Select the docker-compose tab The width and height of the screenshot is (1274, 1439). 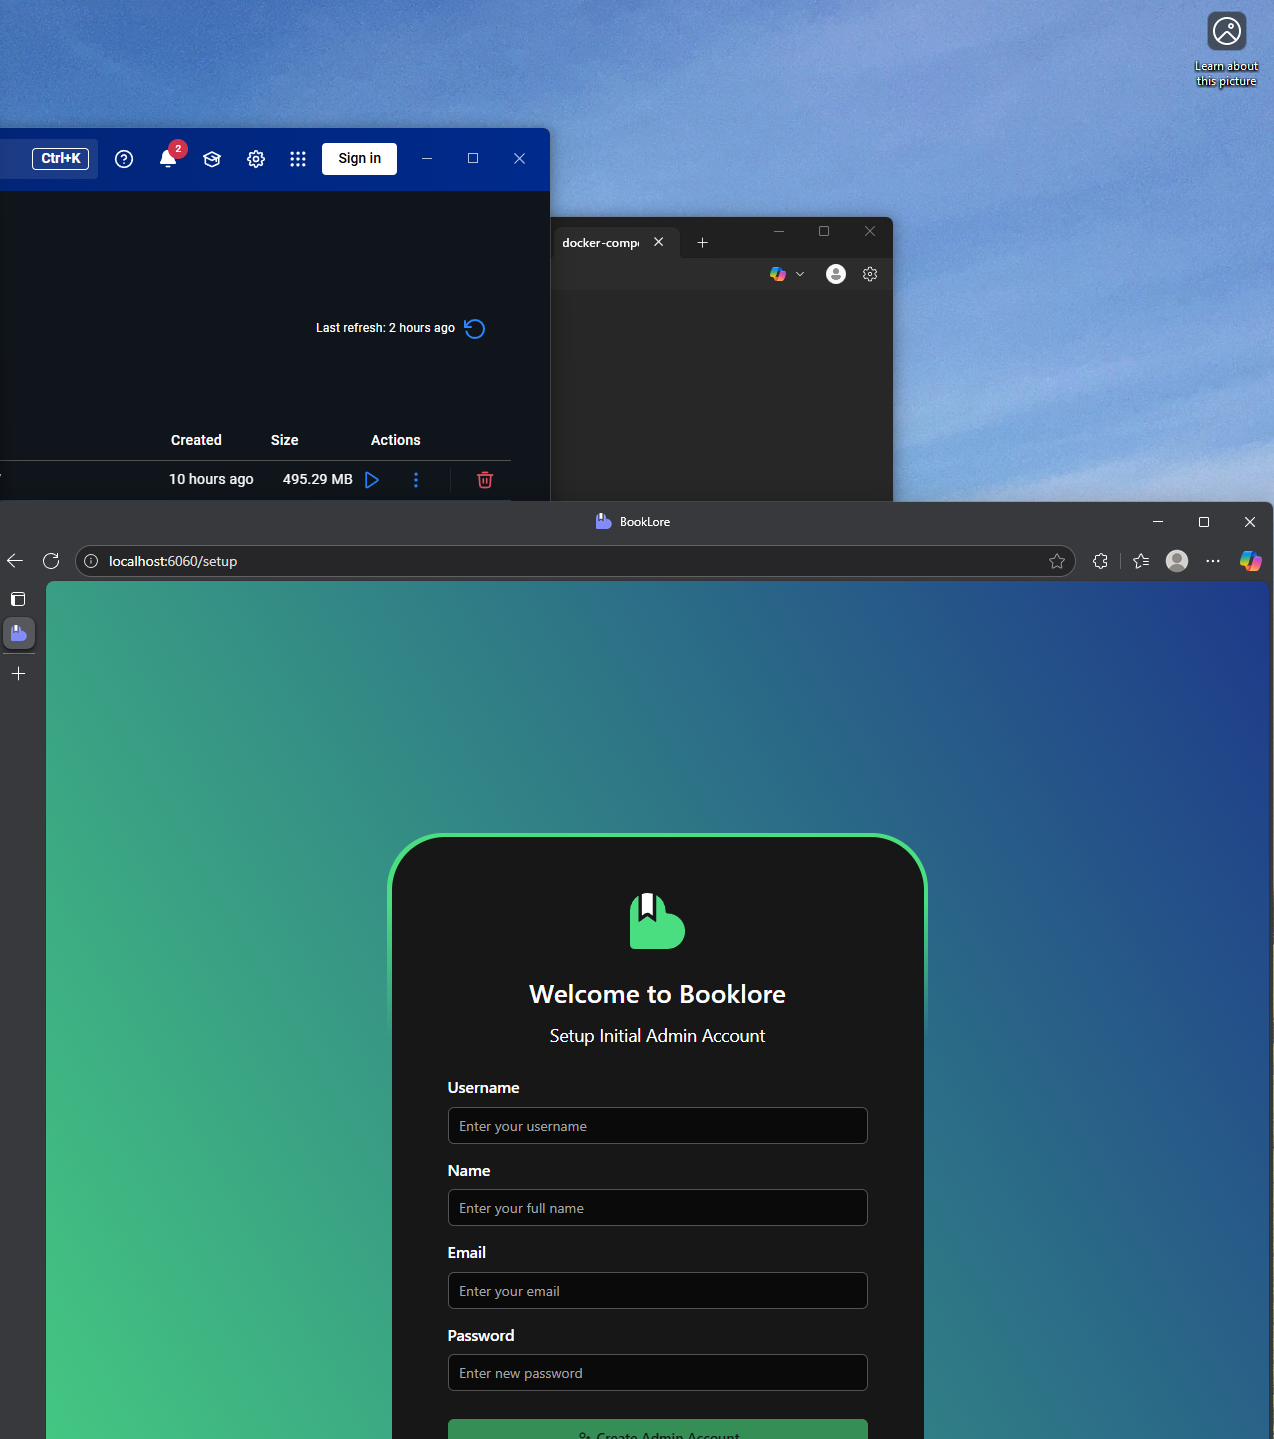click(x=601, y=243)
